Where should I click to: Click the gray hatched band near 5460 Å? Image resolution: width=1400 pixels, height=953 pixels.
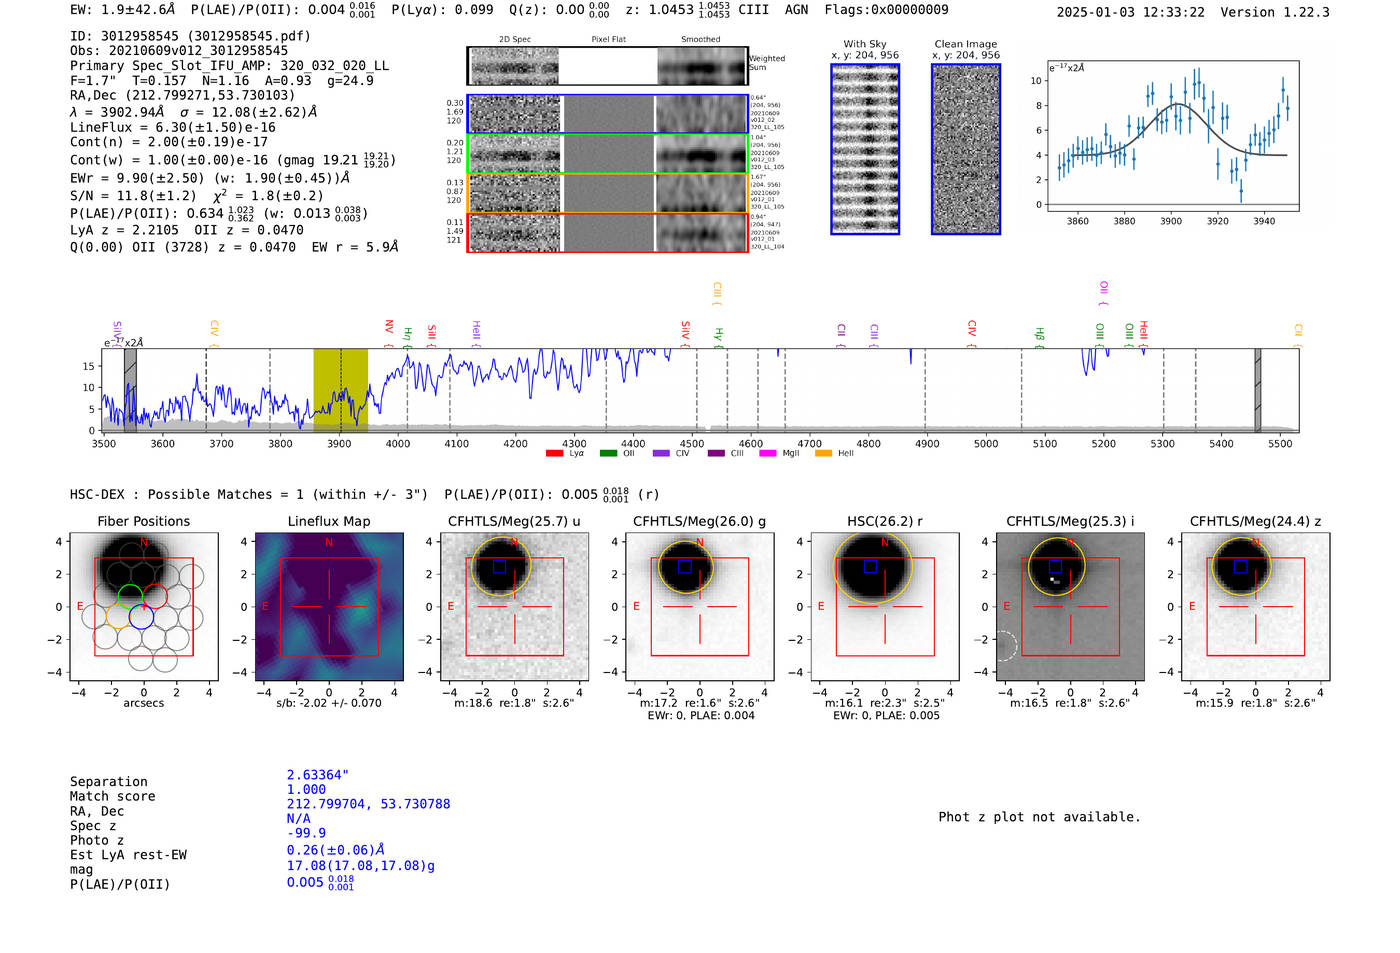pyautogui.click(x=1258, y=390)
